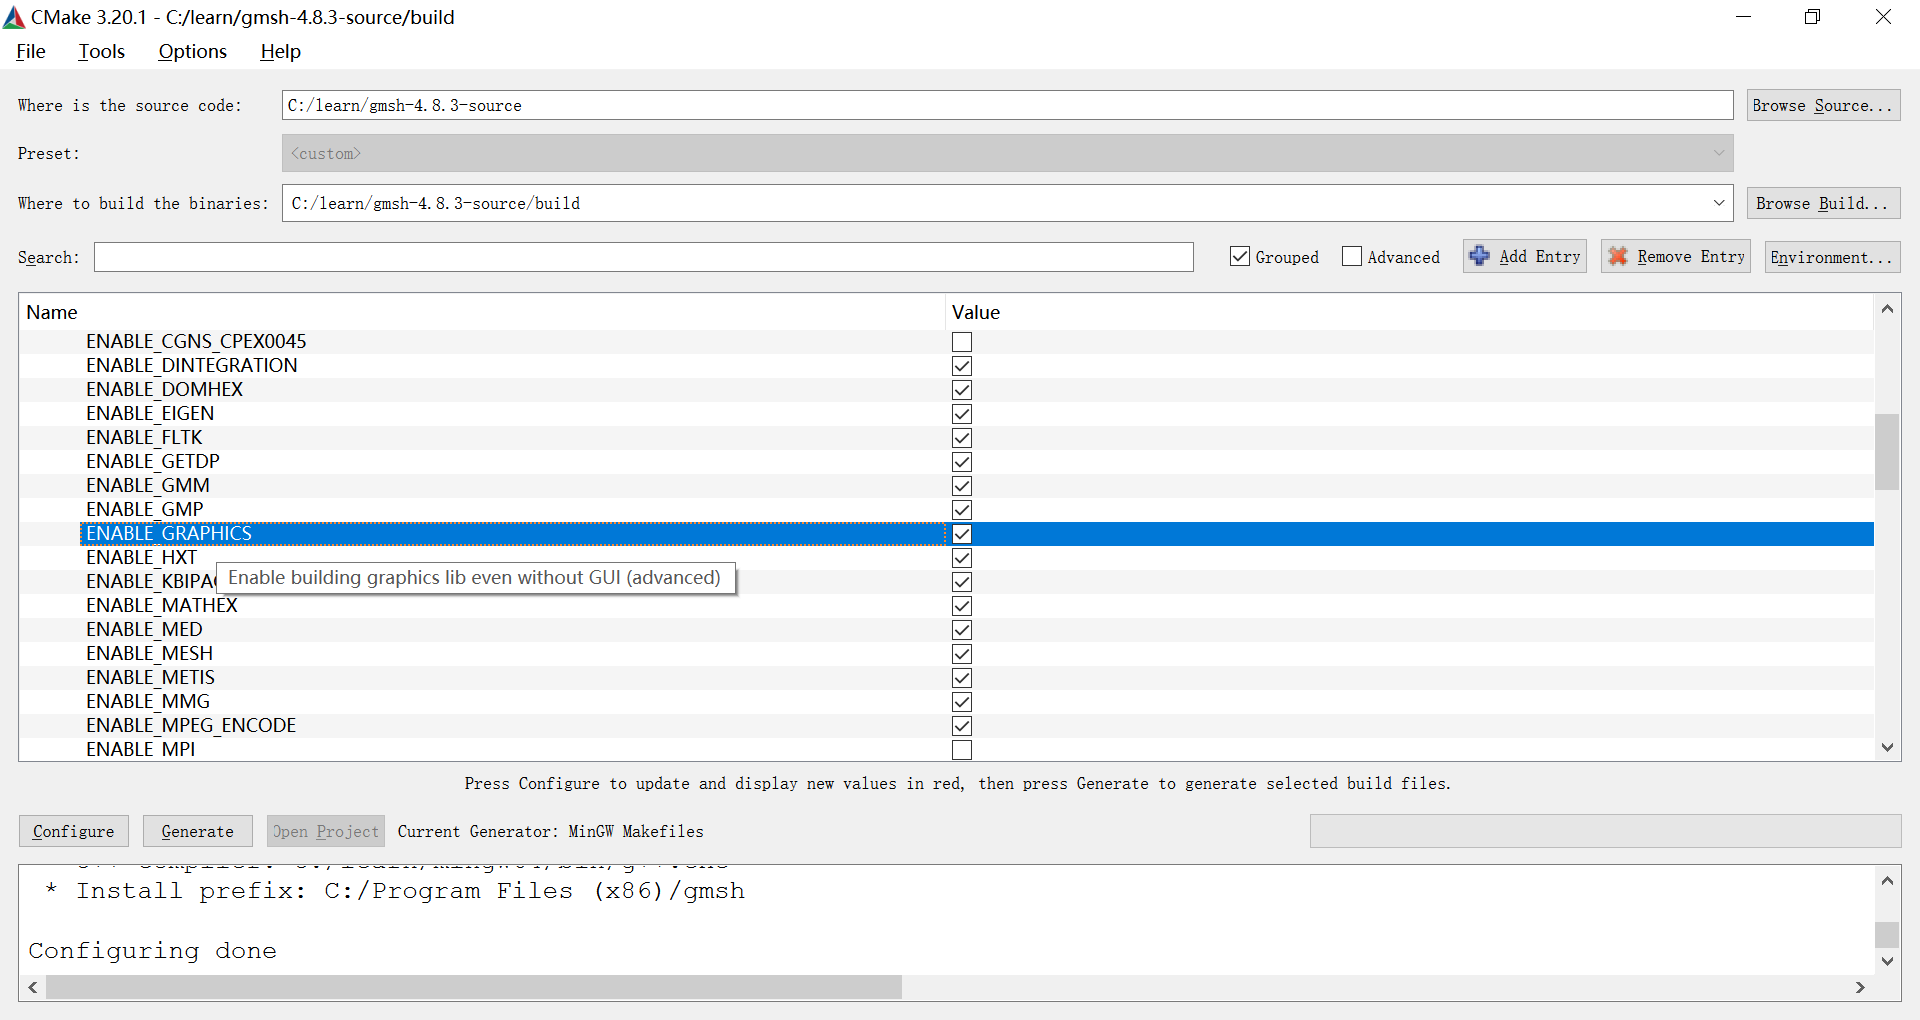
Task: Click the CMake logo in the title bar
Action: tap(13, 17)
